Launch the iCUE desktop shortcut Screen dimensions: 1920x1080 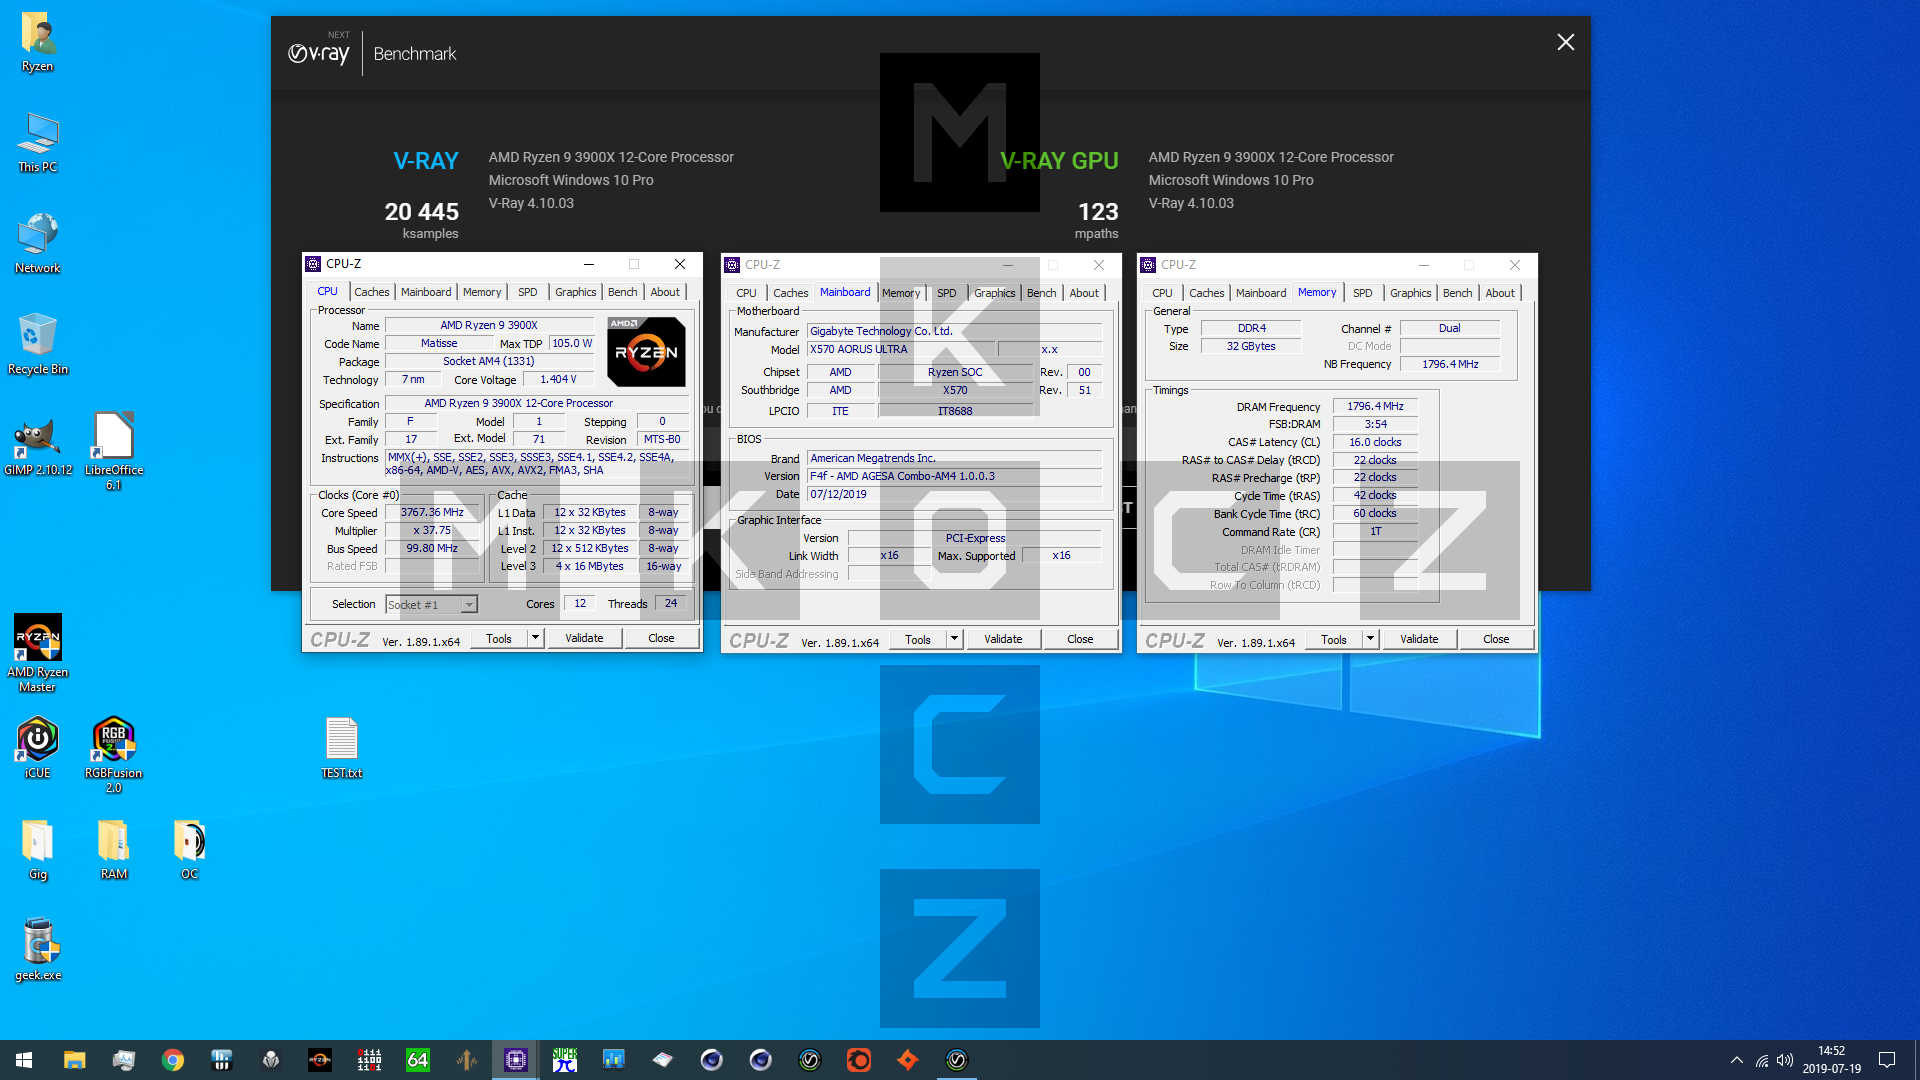point(37,749)
